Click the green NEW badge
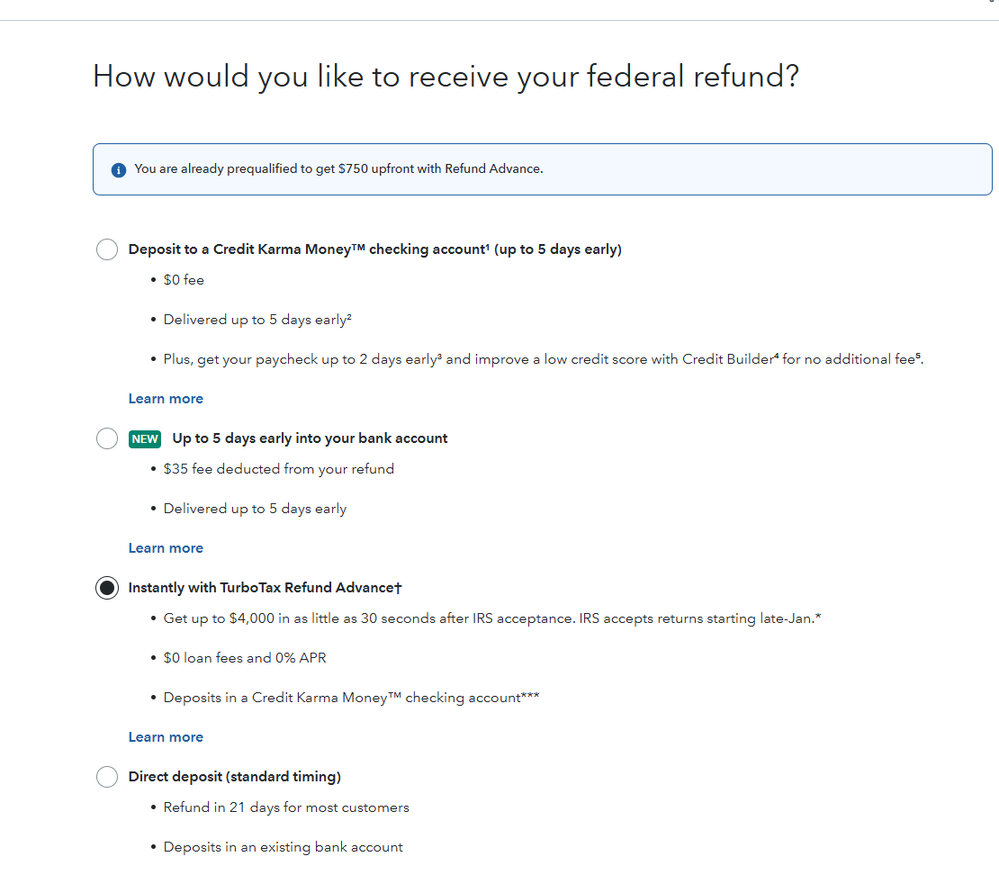Screen dimensions: 999x885 pos(145,438)
